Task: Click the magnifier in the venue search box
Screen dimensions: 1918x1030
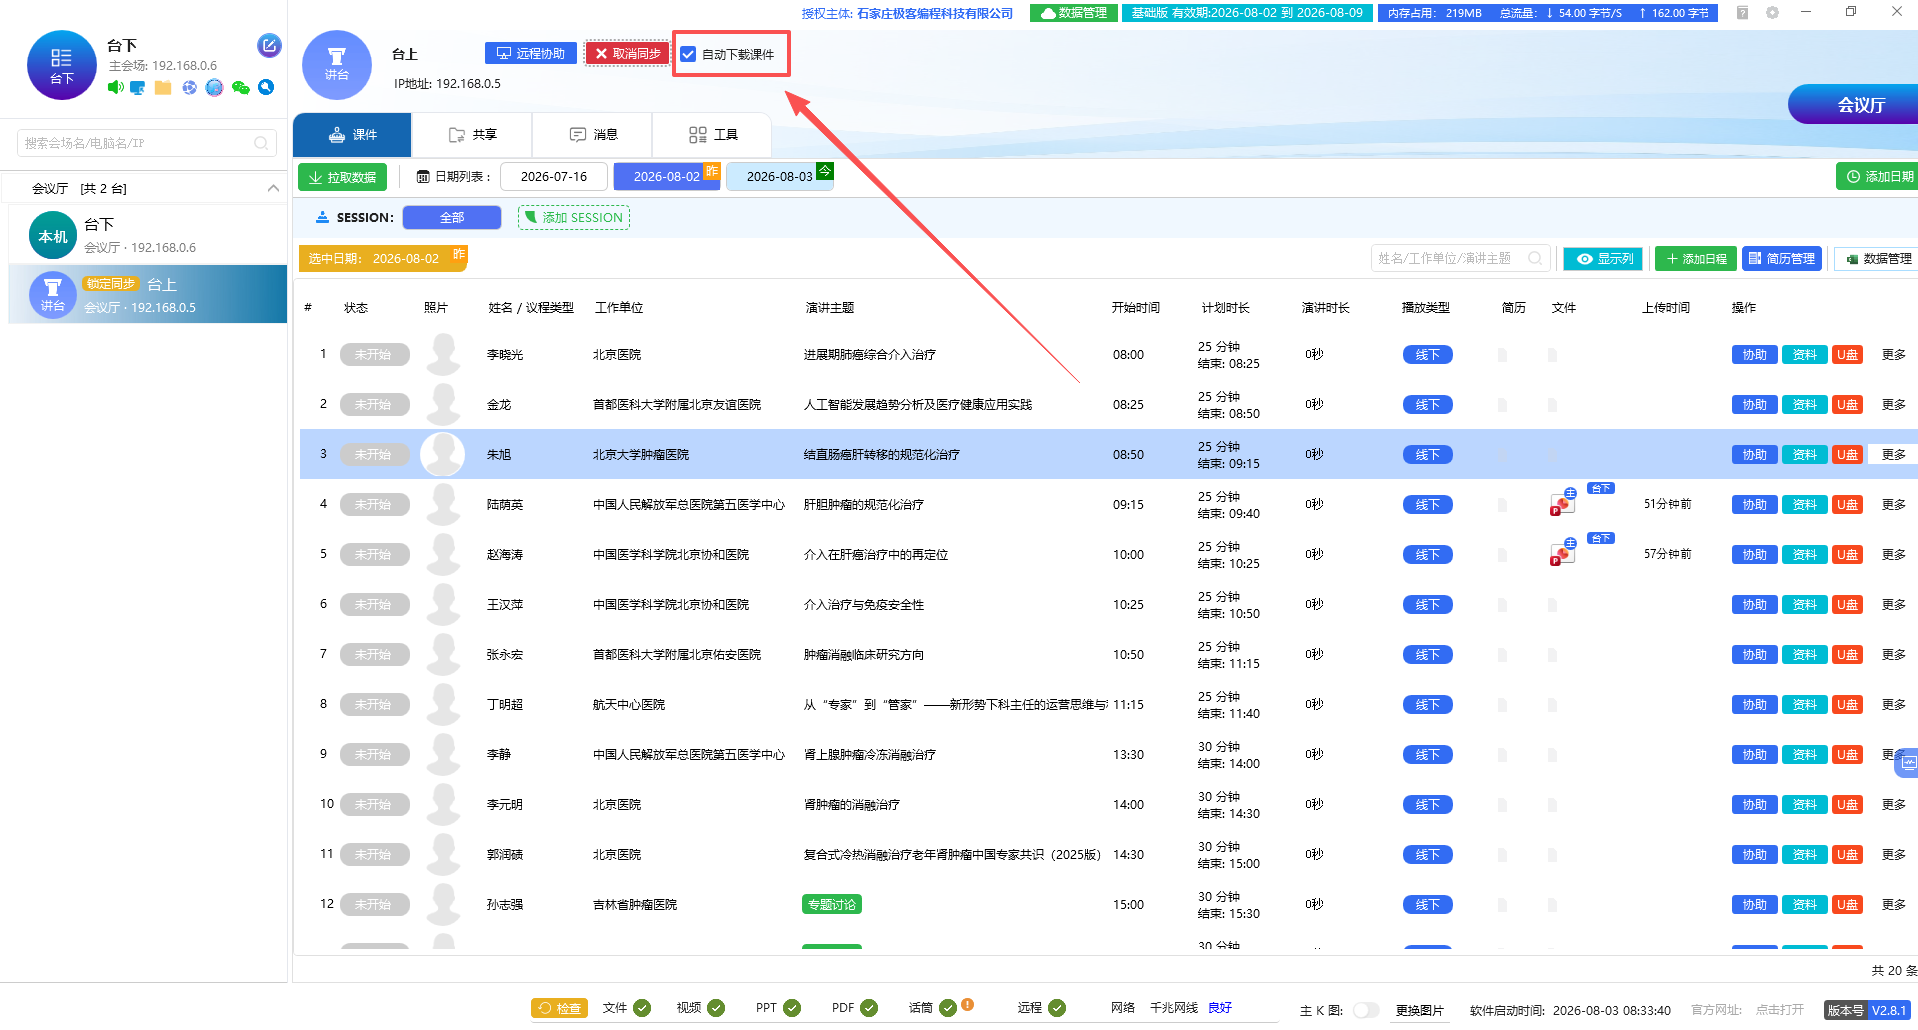Action: (x=261, y=143)
